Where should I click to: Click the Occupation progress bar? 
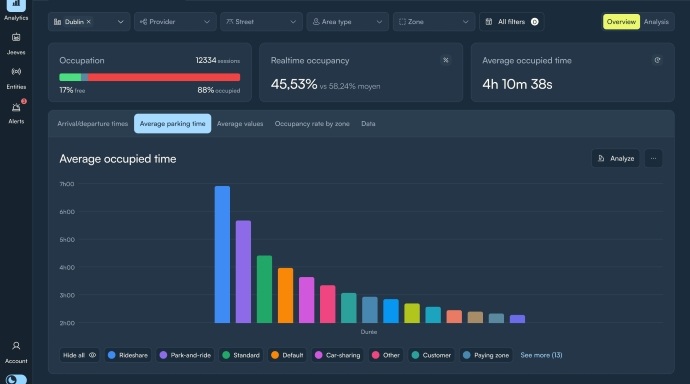coord(150,77)
